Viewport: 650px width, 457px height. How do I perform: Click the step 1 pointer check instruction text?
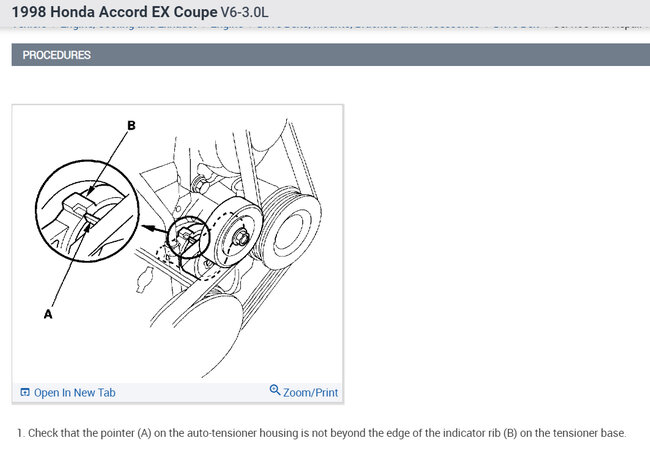click(x=322, y=433)
